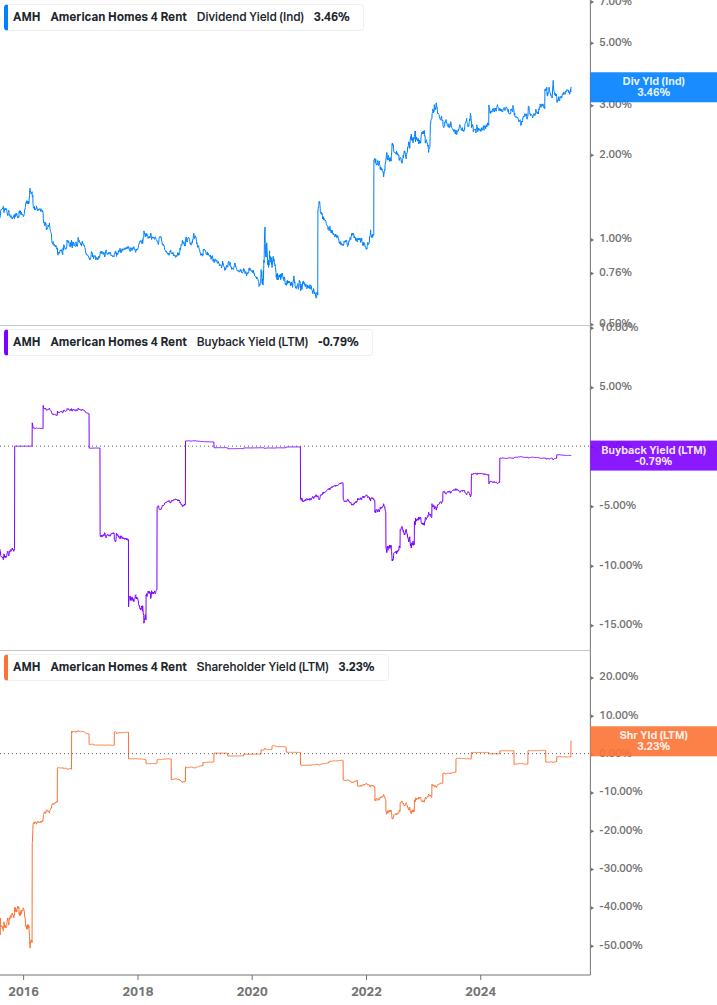Click the blue color bar beside Dividend Yield legend
717x1005 pixels.
[x=6, y=17]
